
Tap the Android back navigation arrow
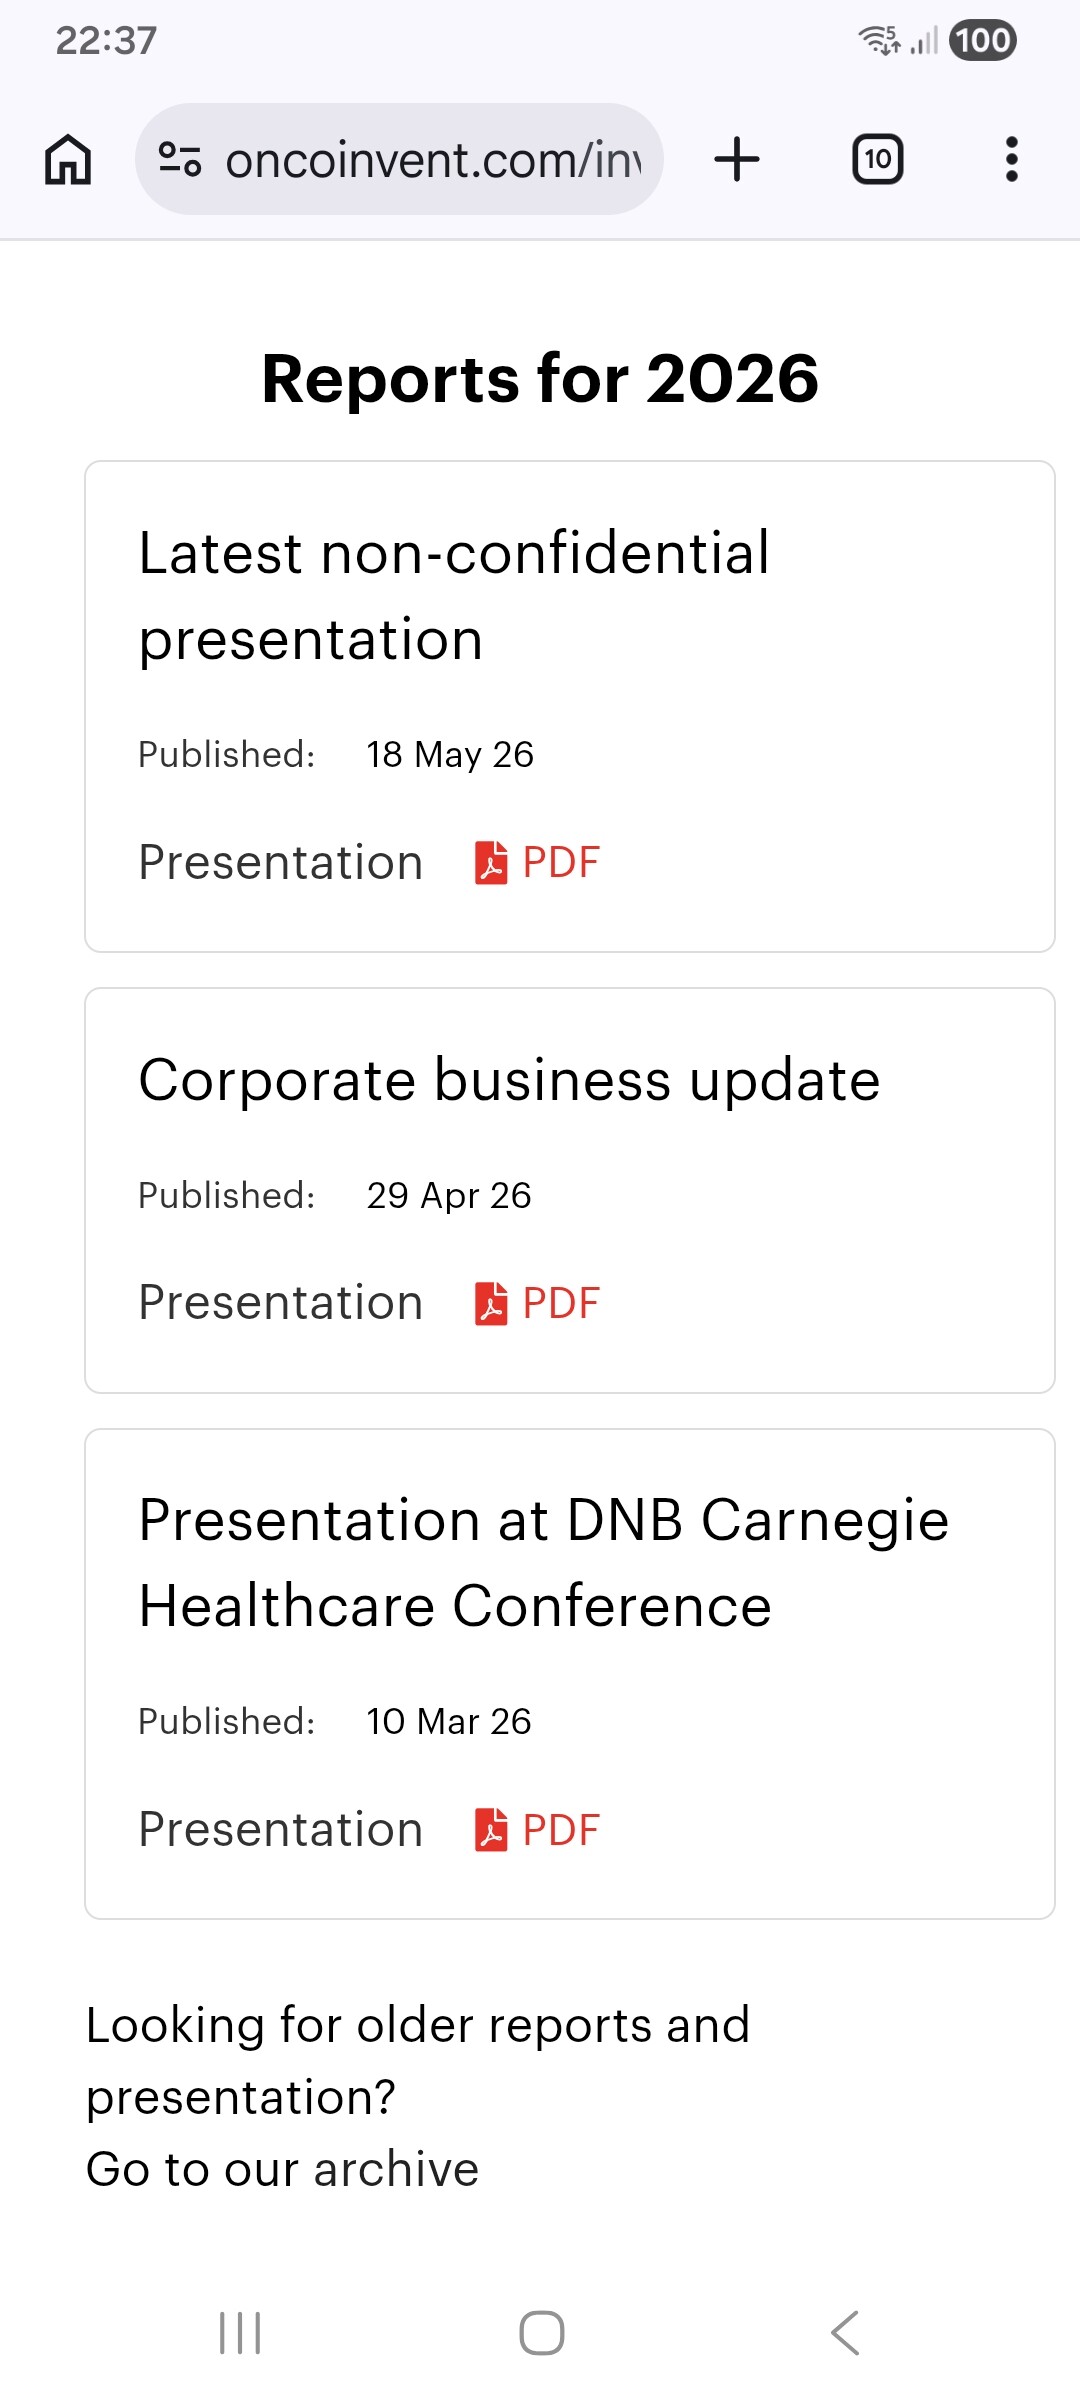tap(845, 2333)
